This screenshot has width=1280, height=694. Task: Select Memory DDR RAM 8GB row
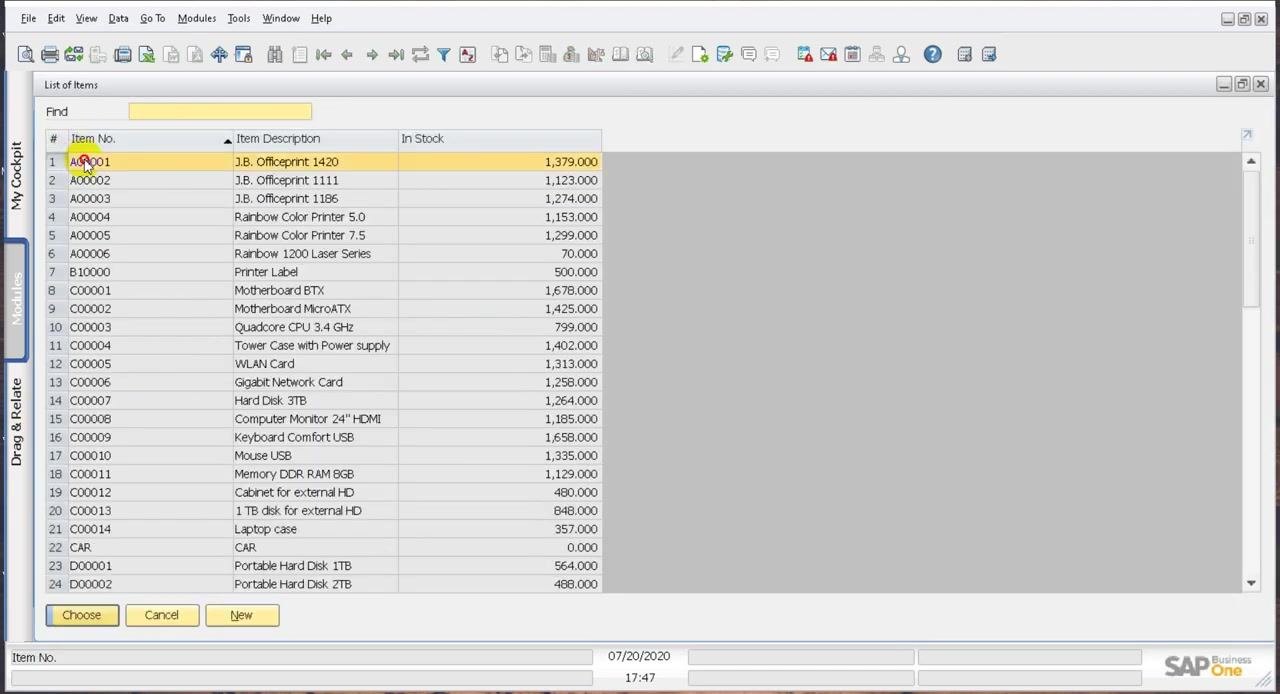pos(323,474)
